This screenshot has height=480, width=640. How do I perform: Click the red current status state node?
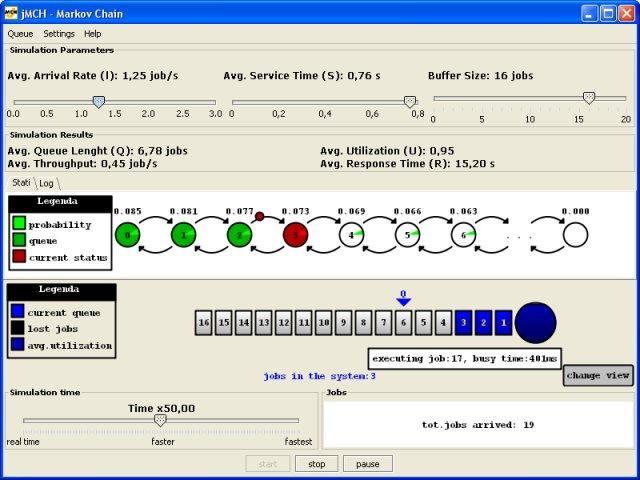[x=295, y=235]
